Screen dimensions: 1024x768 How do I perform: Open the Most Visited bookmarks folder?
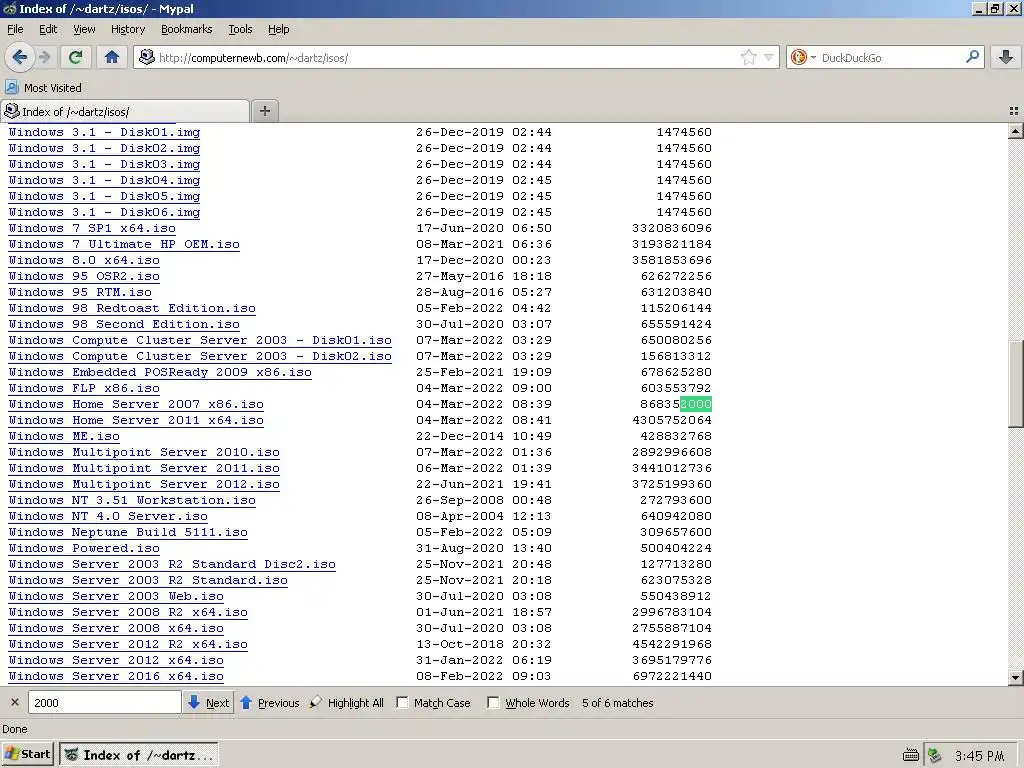click(x=43, y=88)
